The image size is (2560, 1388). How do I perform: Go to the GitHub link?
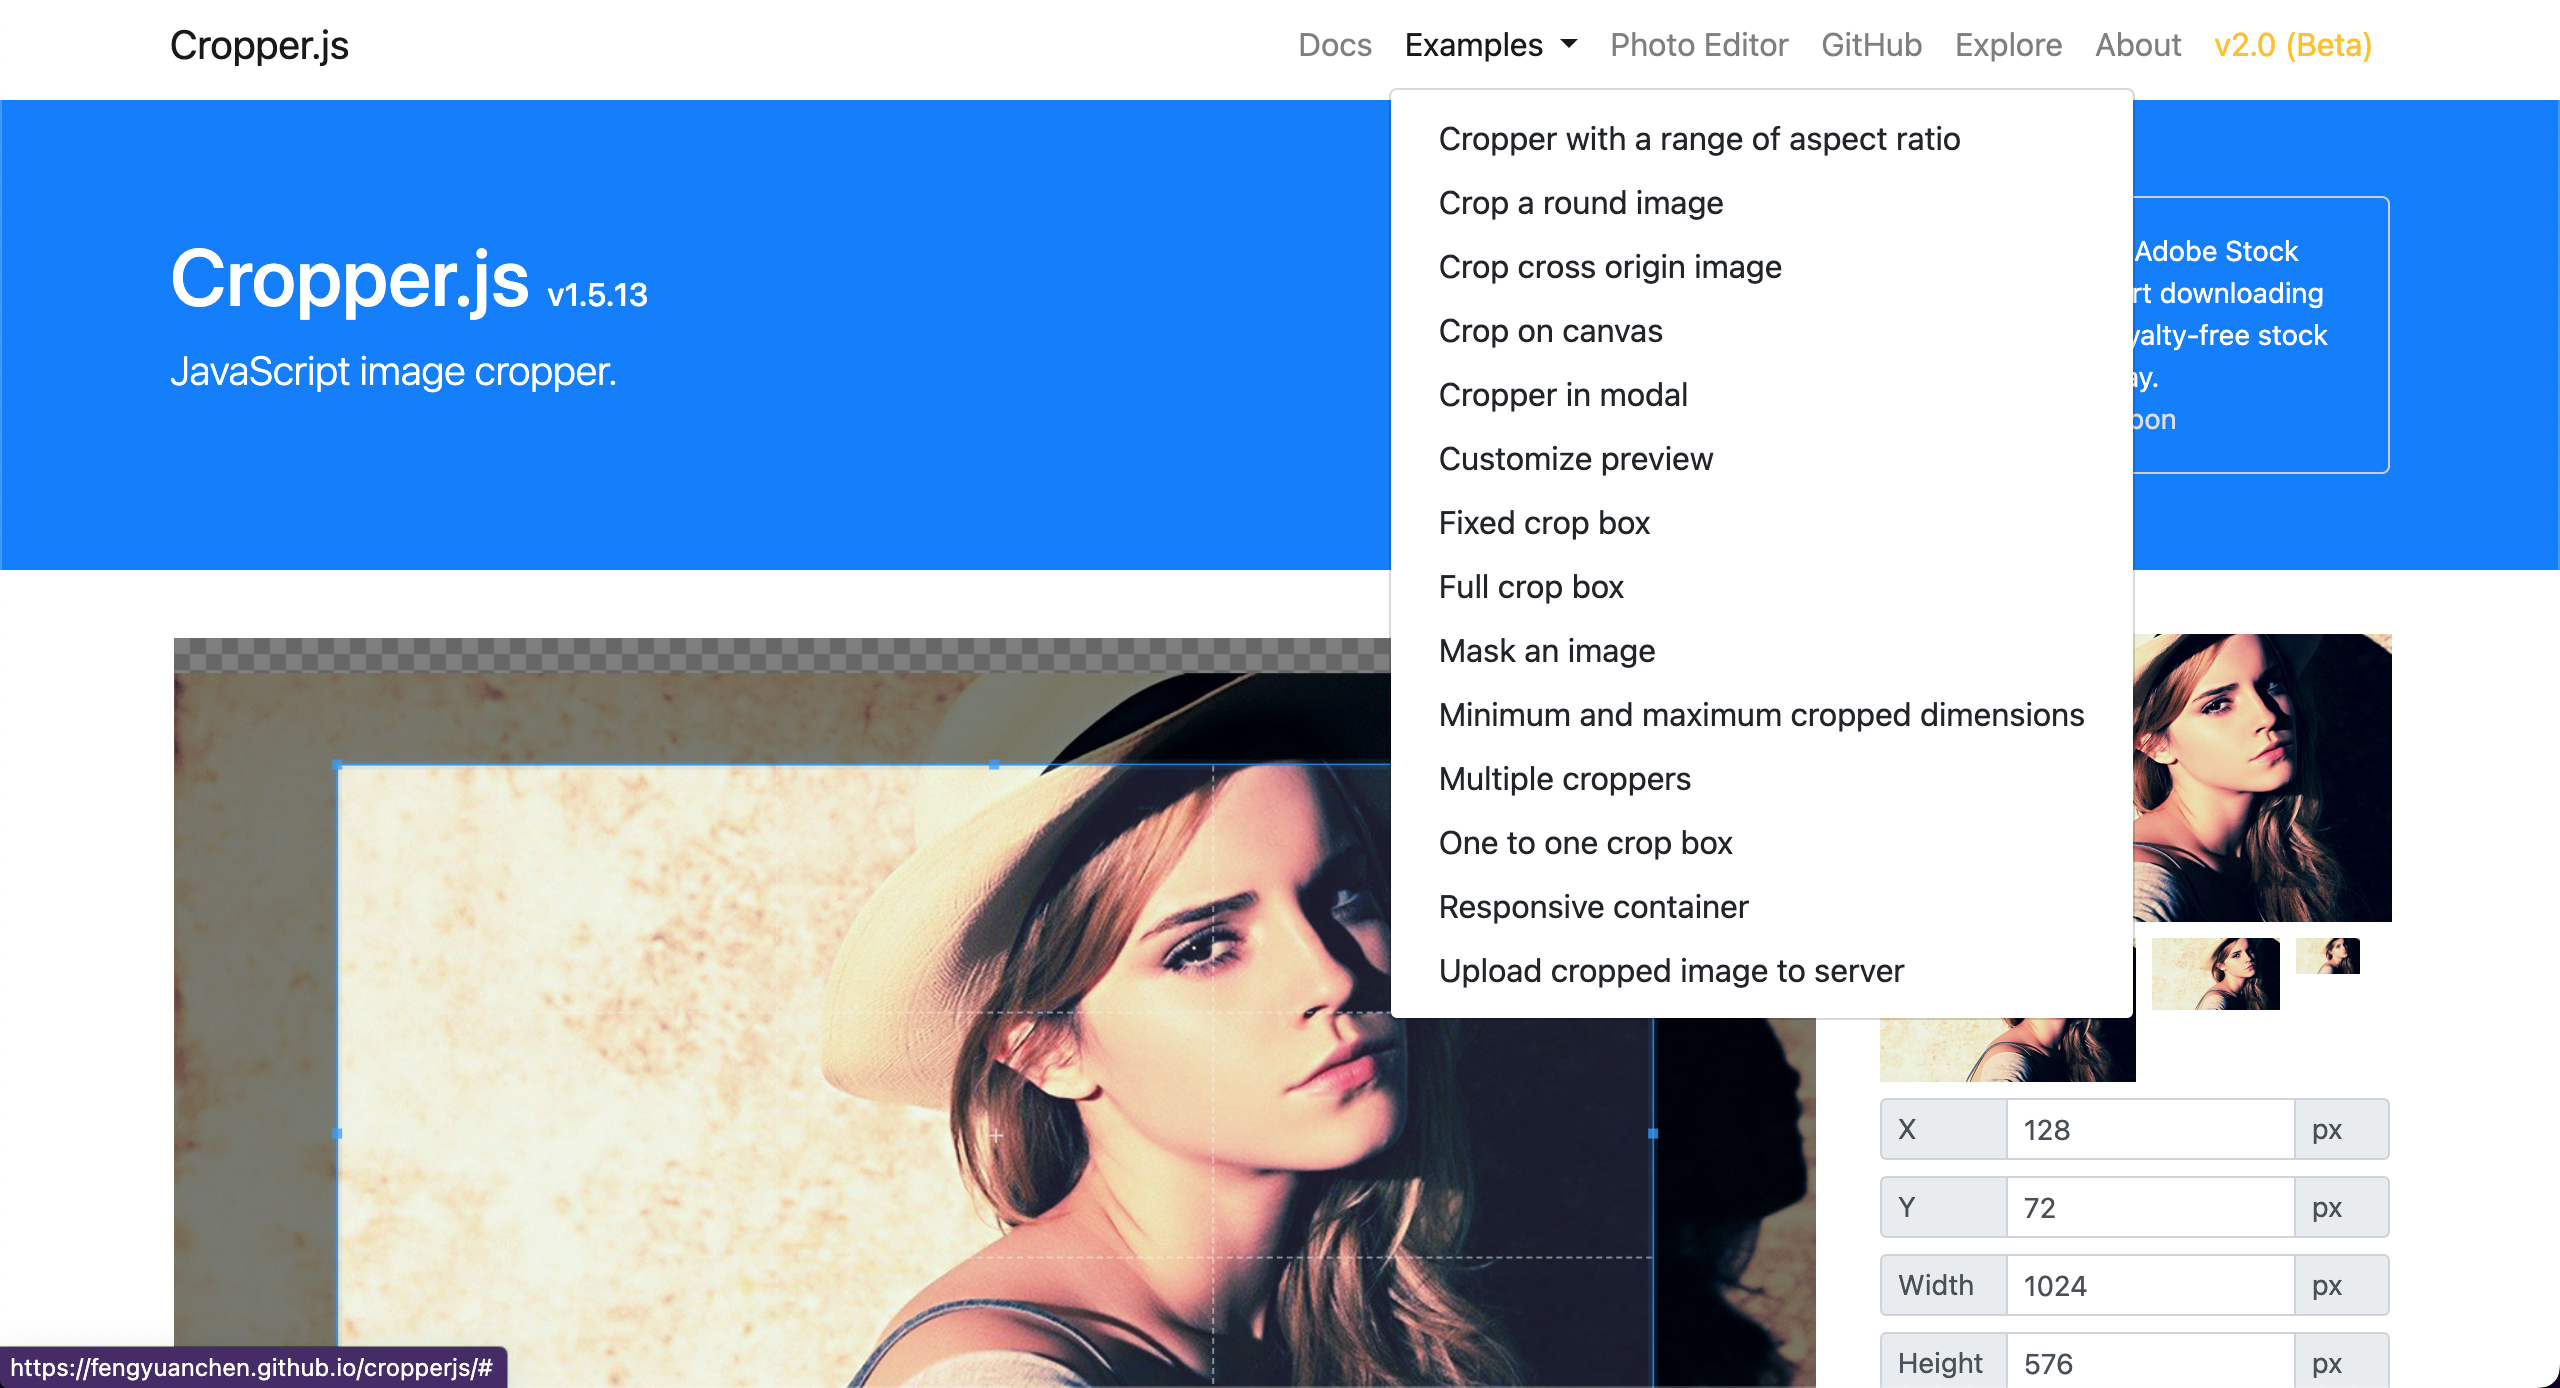(1871, 45)
